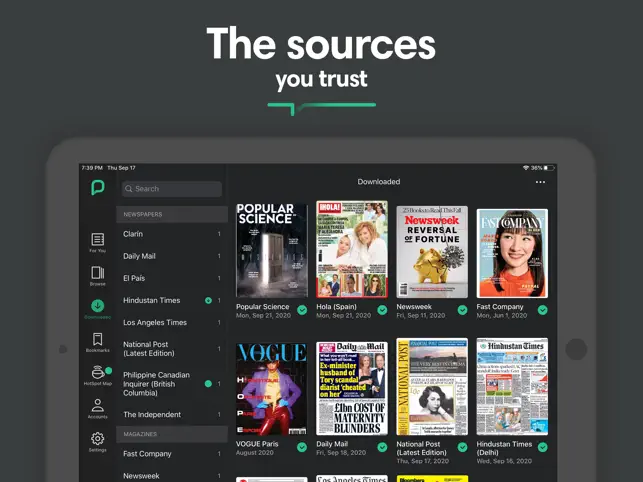Open the Fast Company cover
The height and width of the screenshot is (482, 643).
click(512, 253)
